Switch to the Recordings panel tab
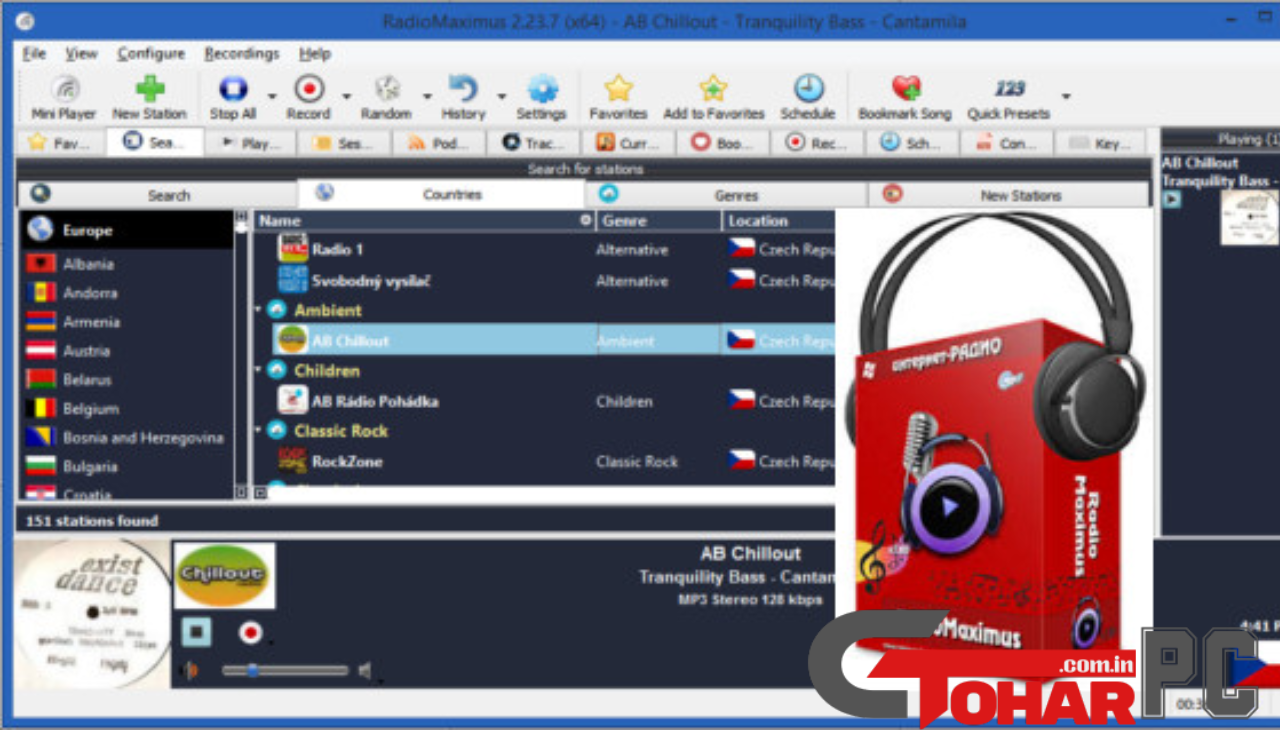The image size is (1280, 730). pyautogui.click(x=817, y=143)
